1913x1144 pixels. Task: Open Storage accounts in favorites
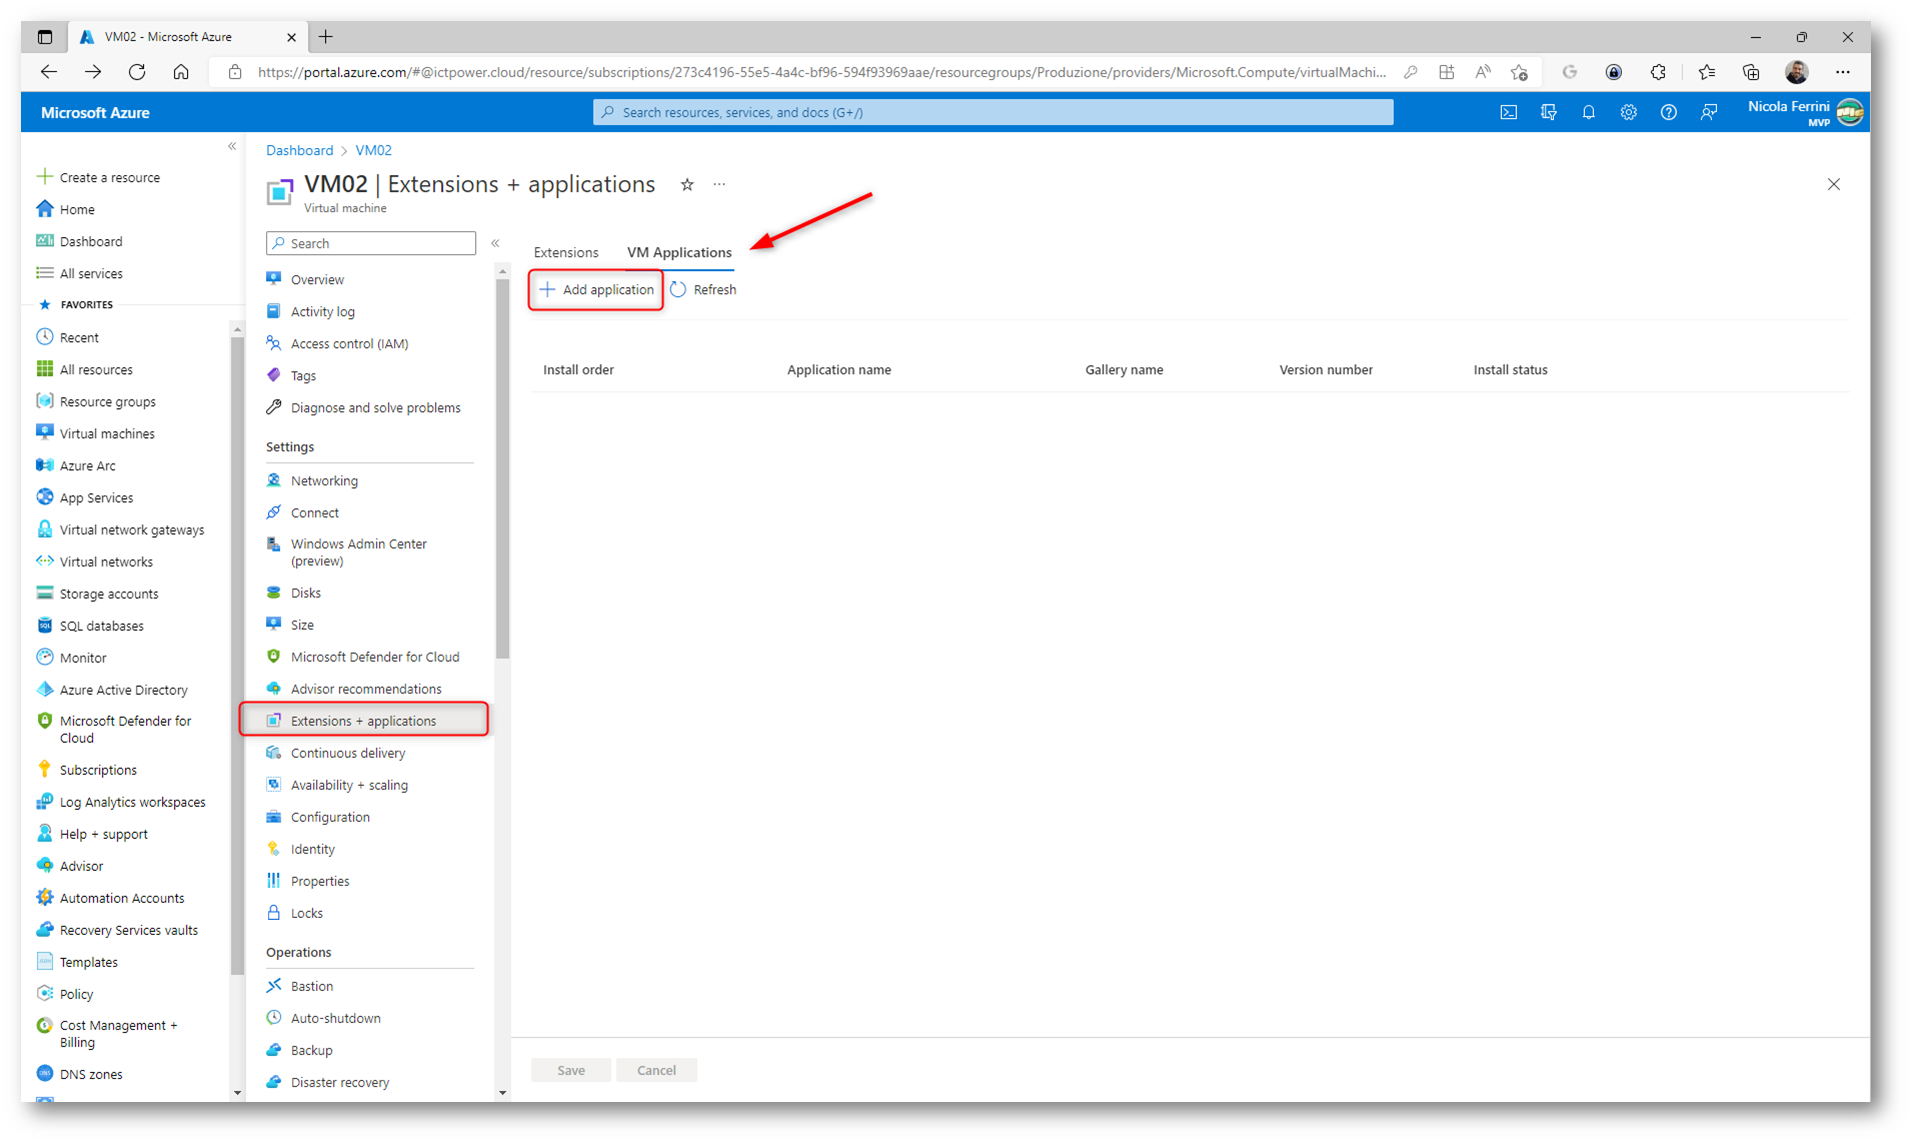pyautogui.click(x=109, y=593)
